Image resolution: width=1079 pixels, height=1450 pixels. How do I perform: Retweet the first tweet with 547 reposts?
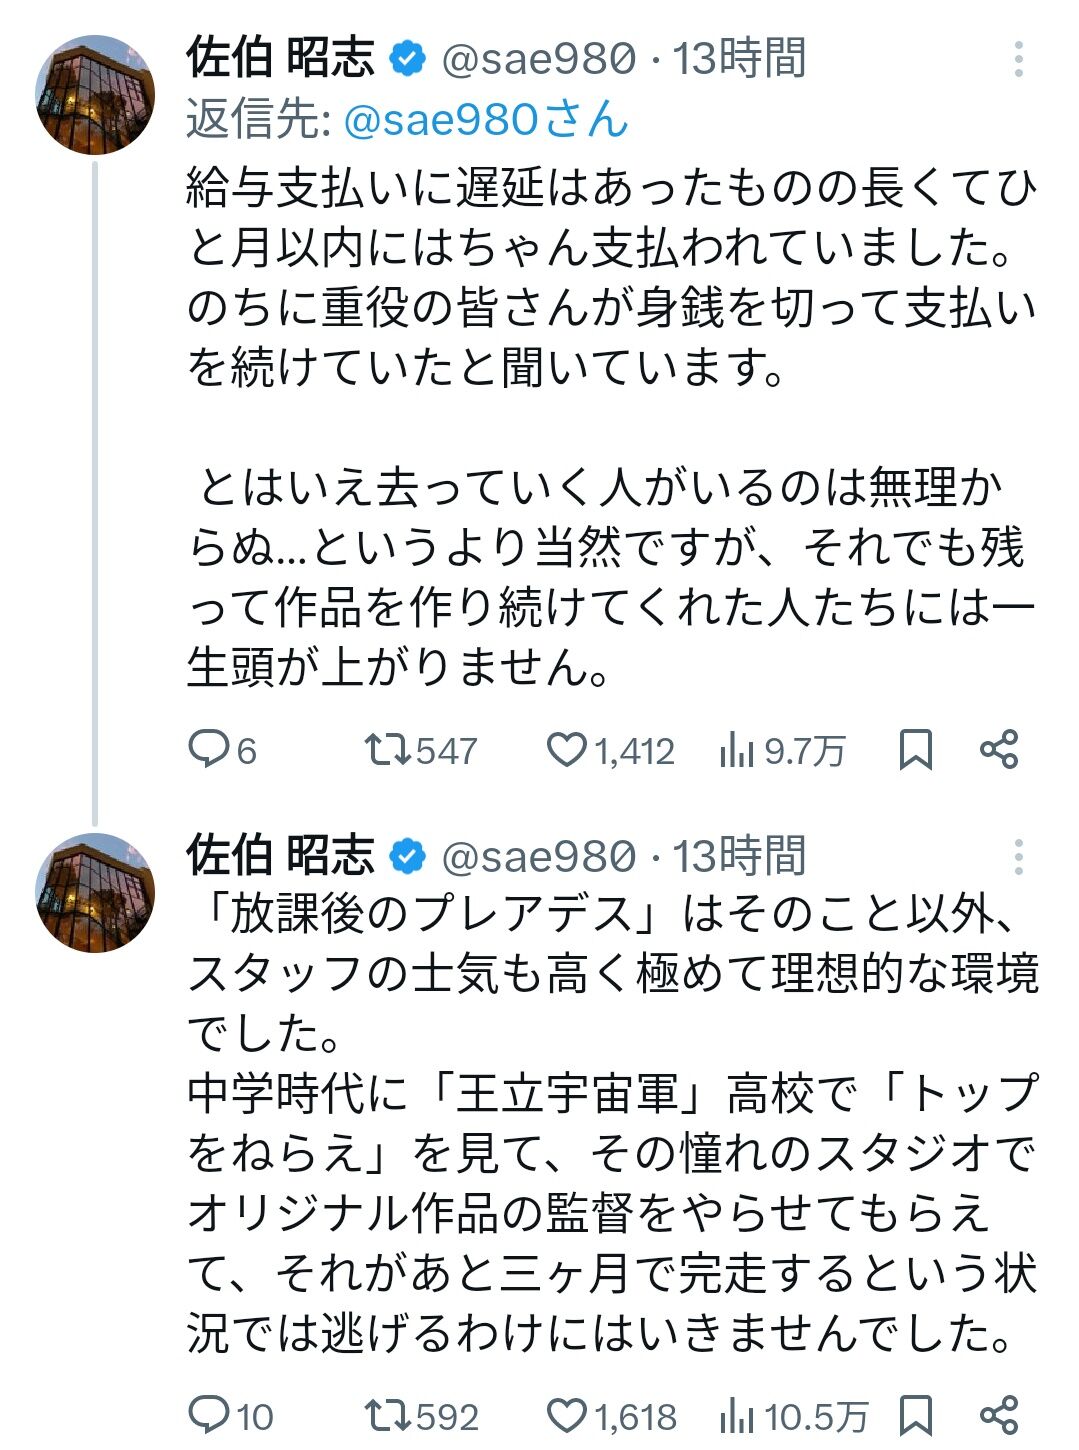pyautogui.click(x=384, y=749)
